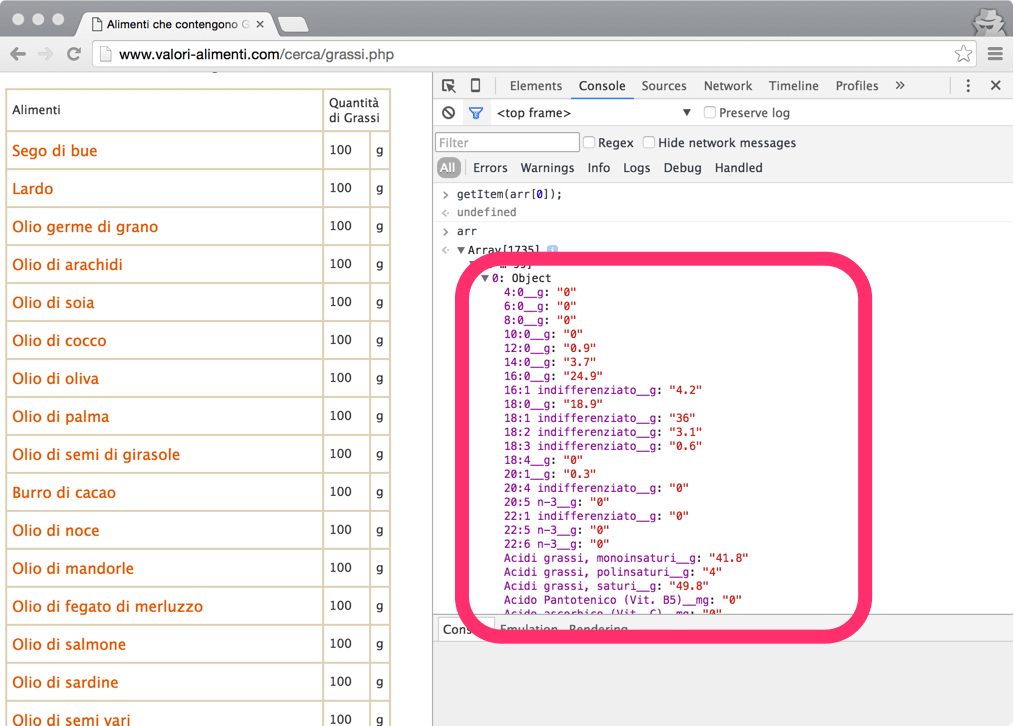This screenshot has width=1014, height=726.
Task: Click the console Filter text field
Action: pos(507,143)
